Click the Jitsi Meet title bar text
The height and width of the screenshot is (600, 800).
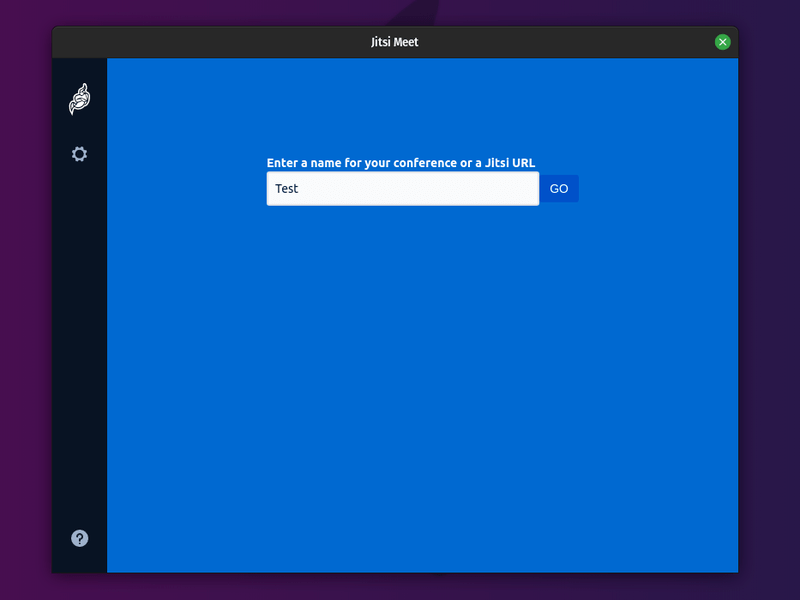click(394, 42)
